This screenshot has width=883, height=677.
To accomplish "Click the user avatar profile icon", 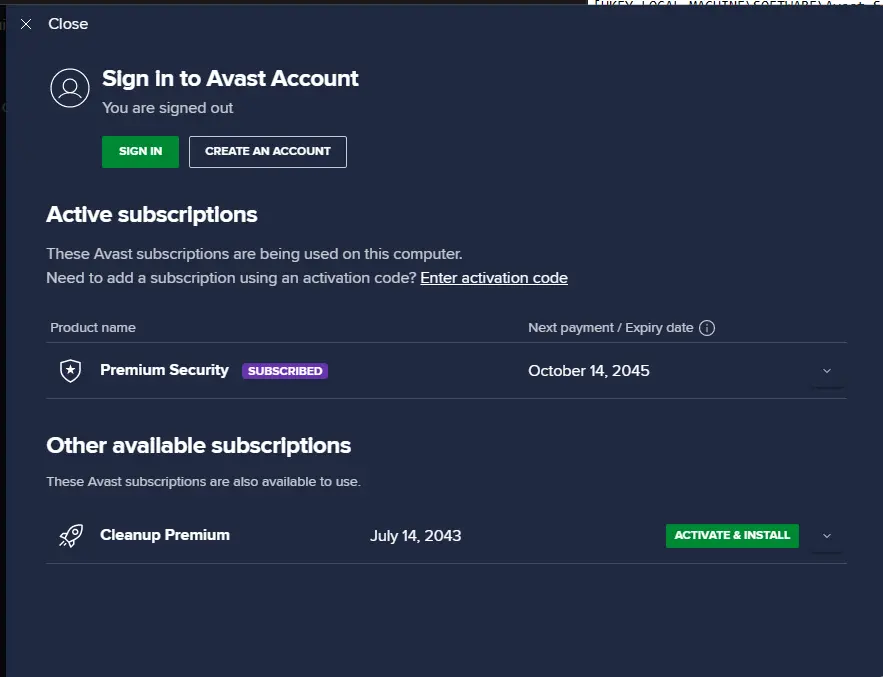I will (70, 88).
